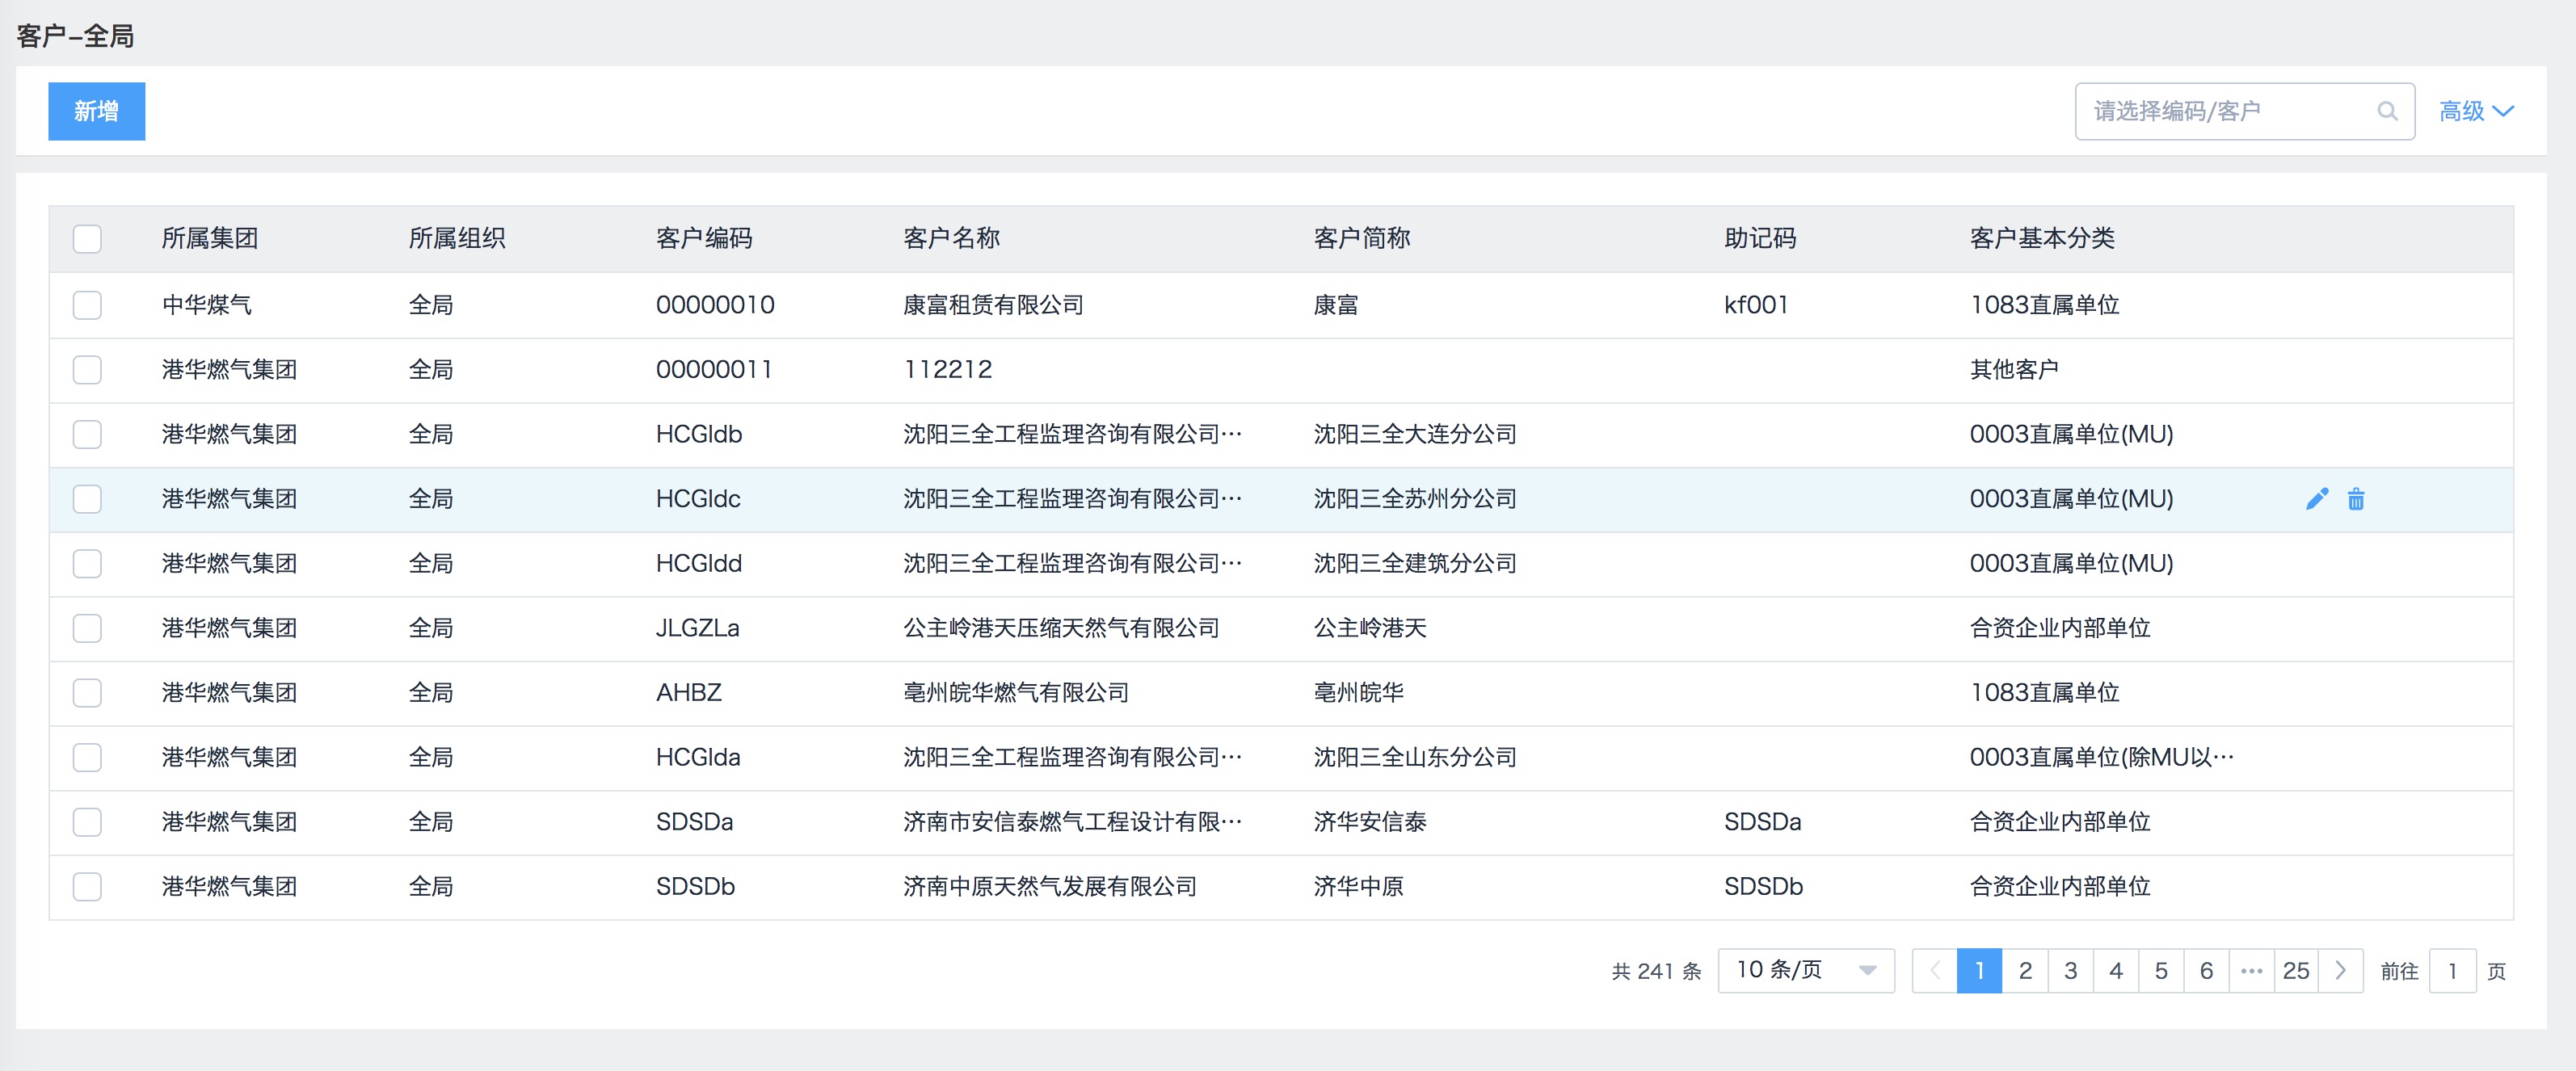Select page 5 in pagination
The width and height of the screenshot is (2576, 1071).
[2161, 970]
